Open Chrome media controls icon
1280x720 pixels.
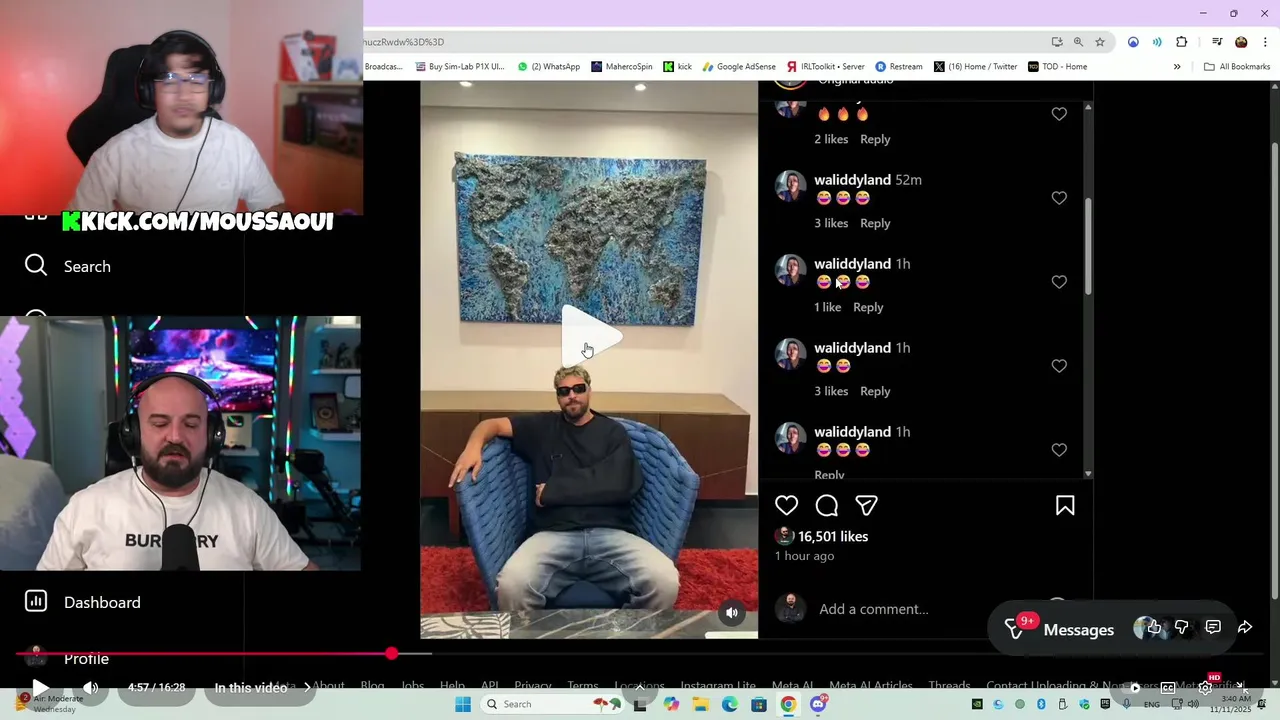(1217, 42)
